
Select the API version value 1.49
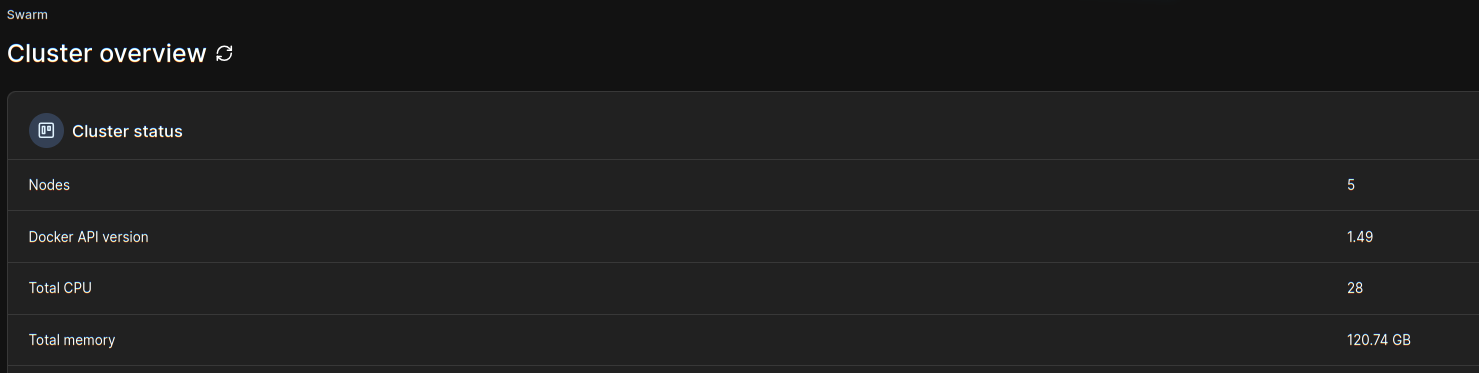coord(1360,237)
